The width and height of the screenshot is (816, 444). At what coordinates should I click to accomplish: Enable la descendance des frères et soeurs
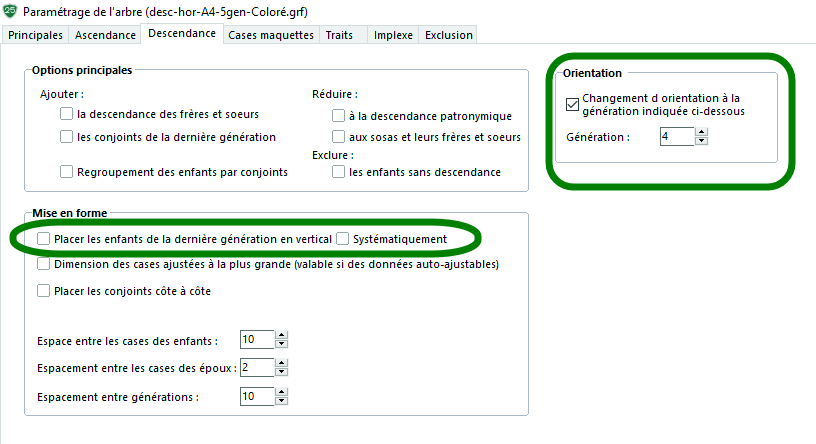[66, 113]
